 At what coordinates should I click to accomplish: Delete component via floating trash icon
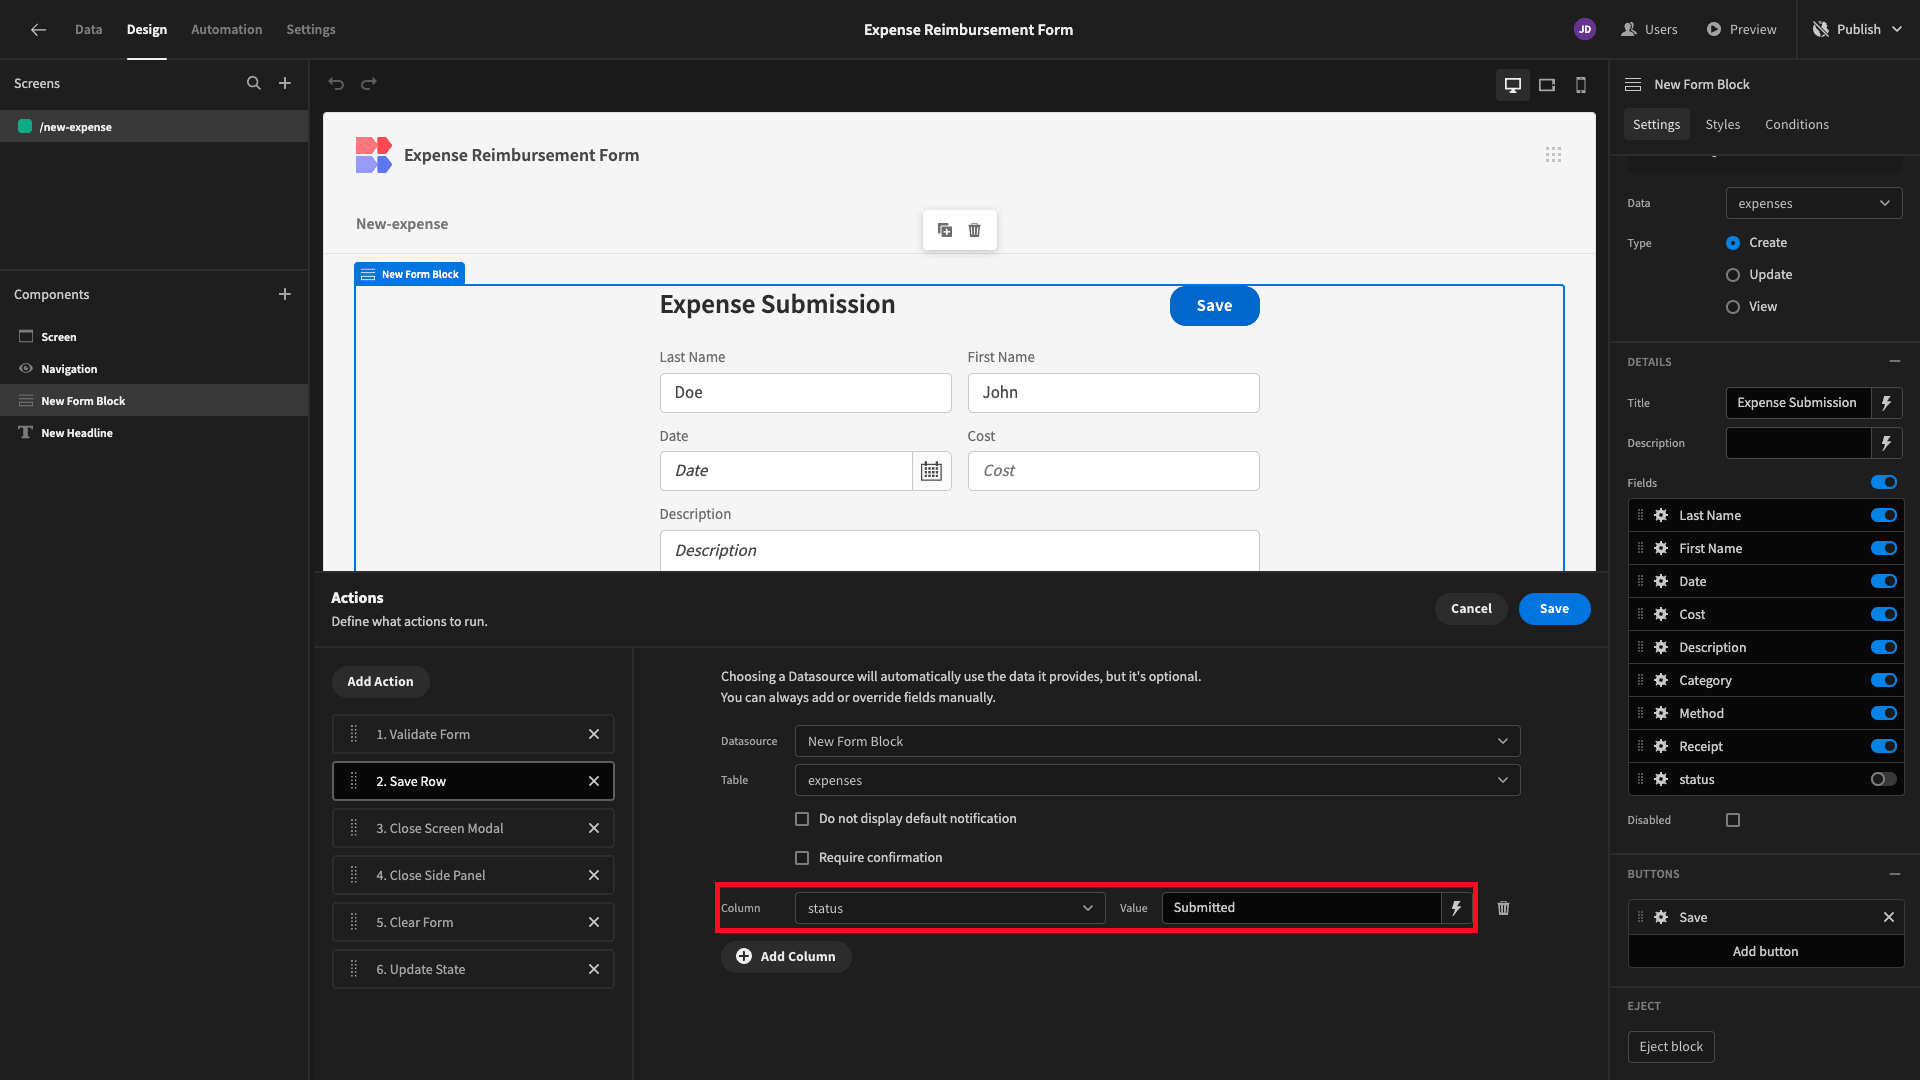[x=974, y=230]
